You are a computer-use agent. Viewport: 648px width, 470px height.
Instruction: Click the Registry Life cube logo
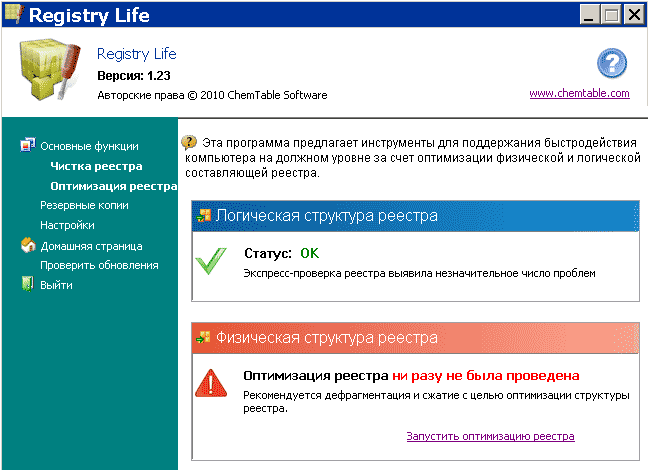(x=49, y=69)
